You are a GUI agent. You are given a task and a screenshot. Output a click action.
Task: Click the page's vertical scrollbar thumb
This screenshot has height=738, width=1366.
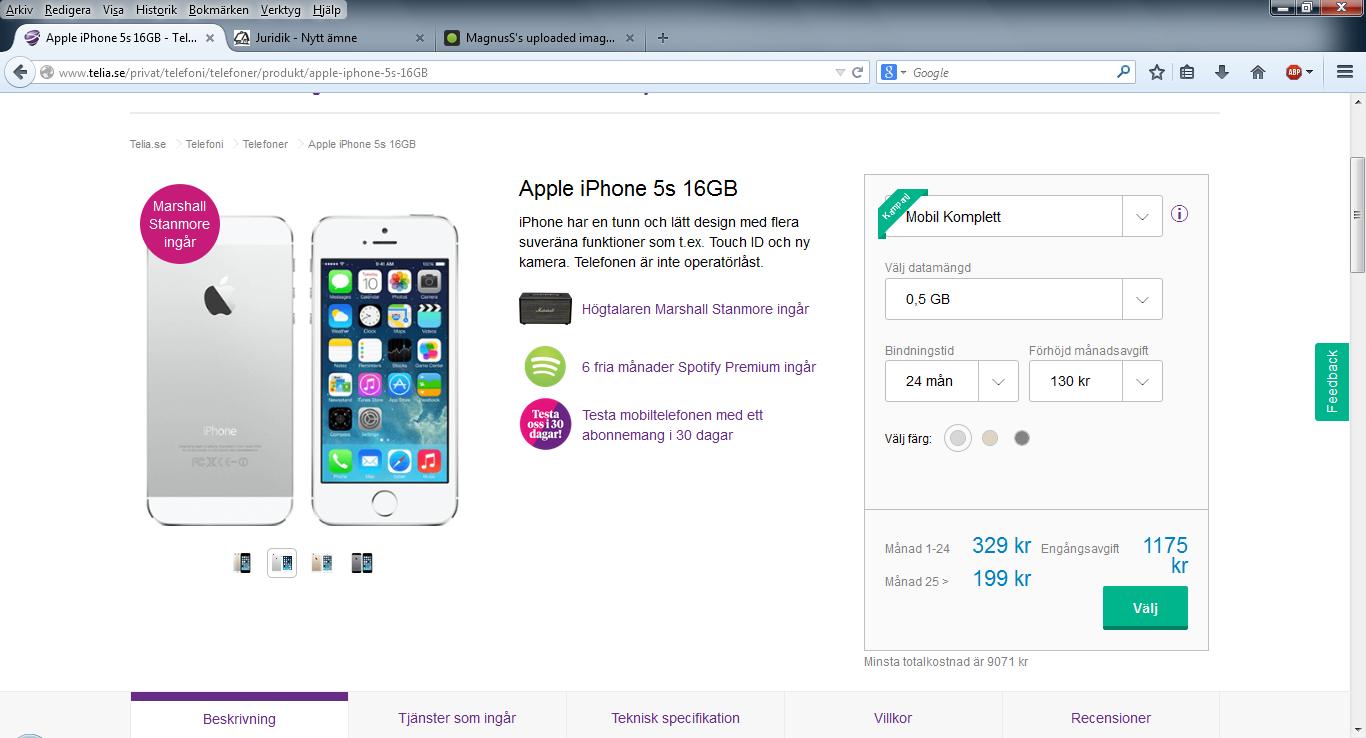tap(1357, 214)
